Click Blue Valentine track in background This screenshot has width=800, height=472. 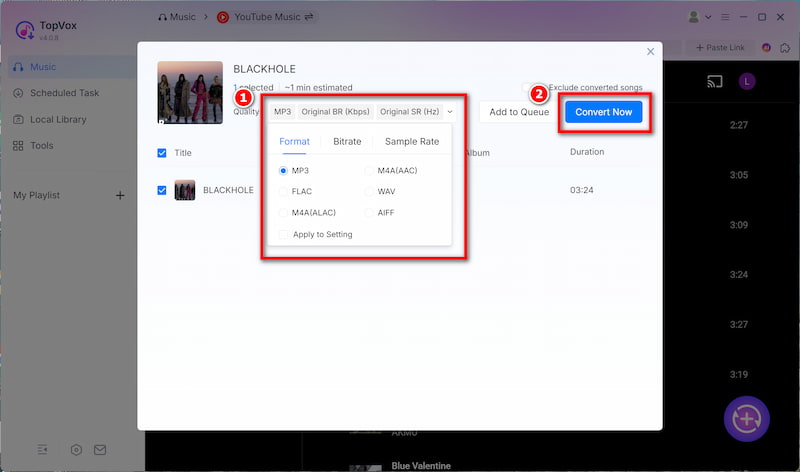421,466
